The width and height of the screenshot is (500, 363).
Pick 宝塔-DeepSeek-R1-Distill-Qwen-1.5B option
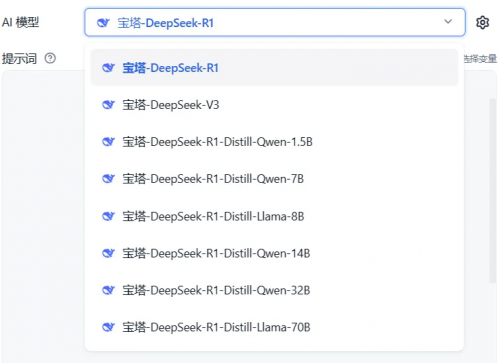(x=274, y=142)
